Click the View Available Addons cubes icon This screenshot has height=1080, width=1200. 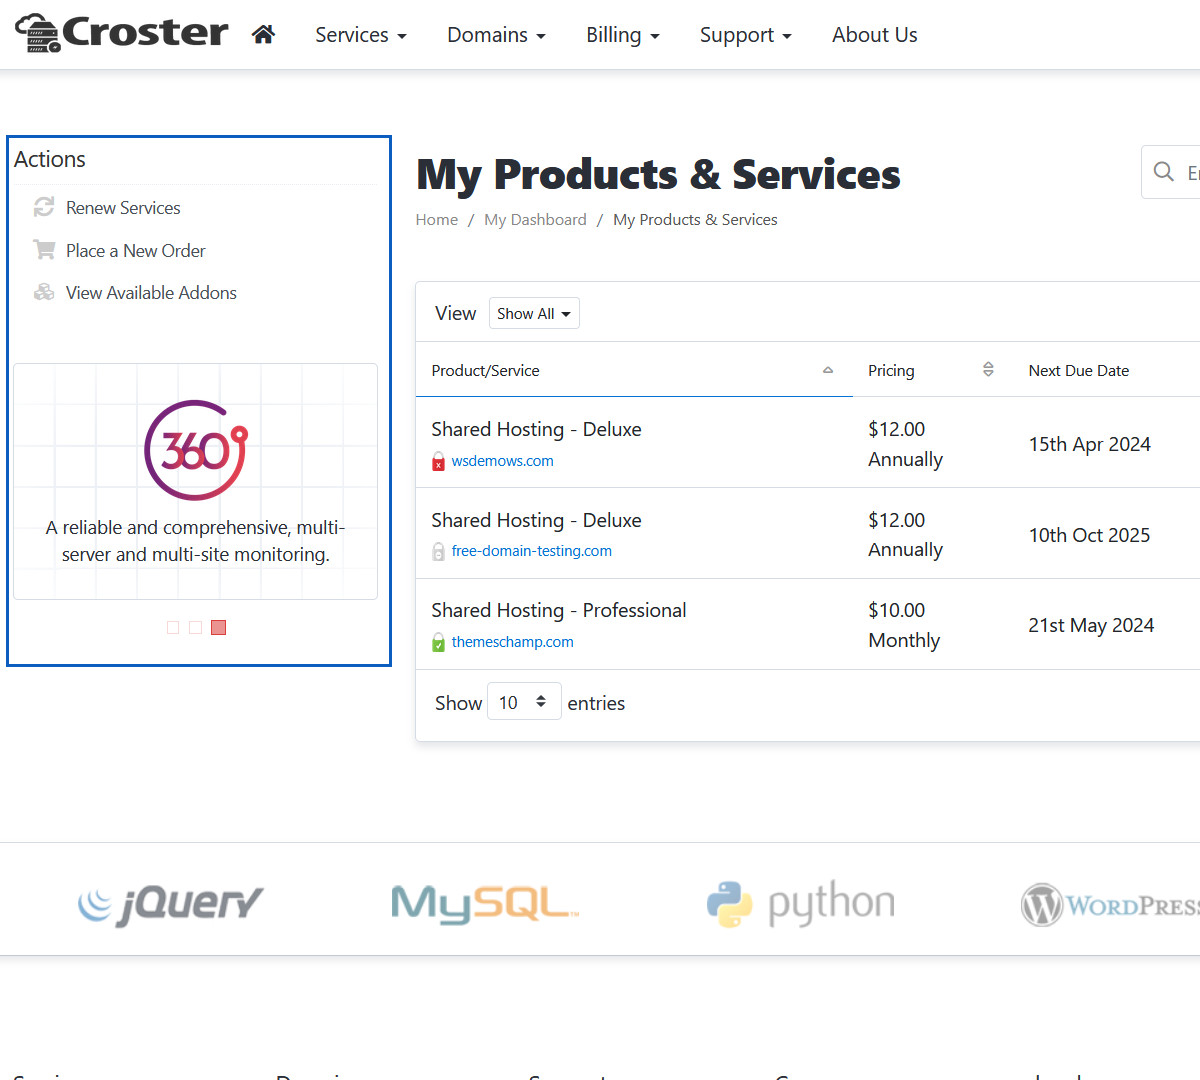(44, 292)
